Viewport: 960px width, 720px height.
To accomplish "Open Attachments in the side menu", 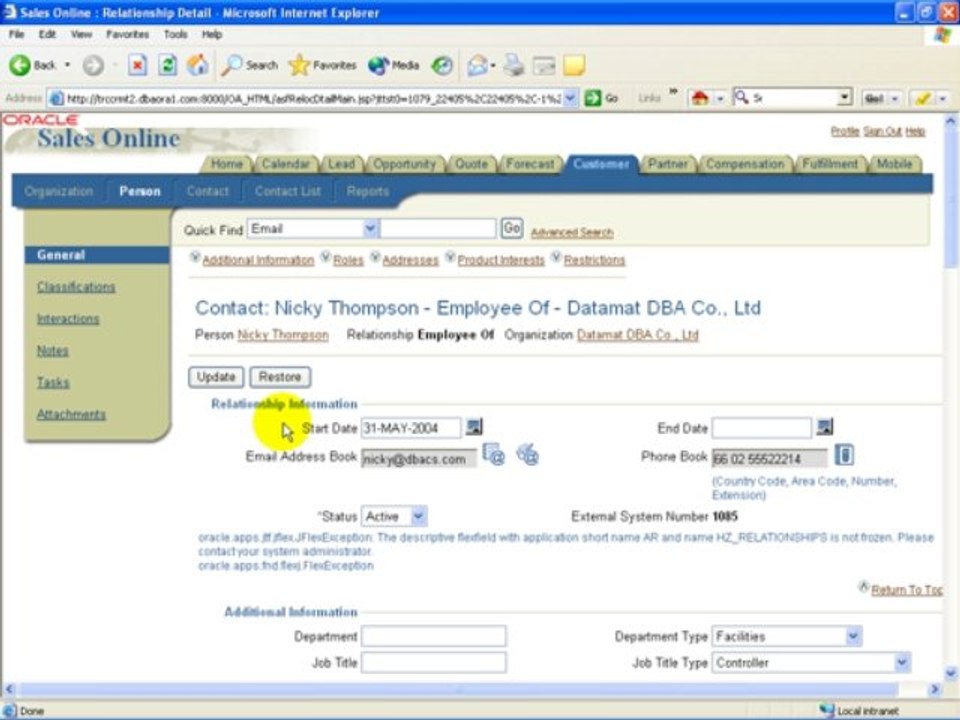I will coord(71,414).
